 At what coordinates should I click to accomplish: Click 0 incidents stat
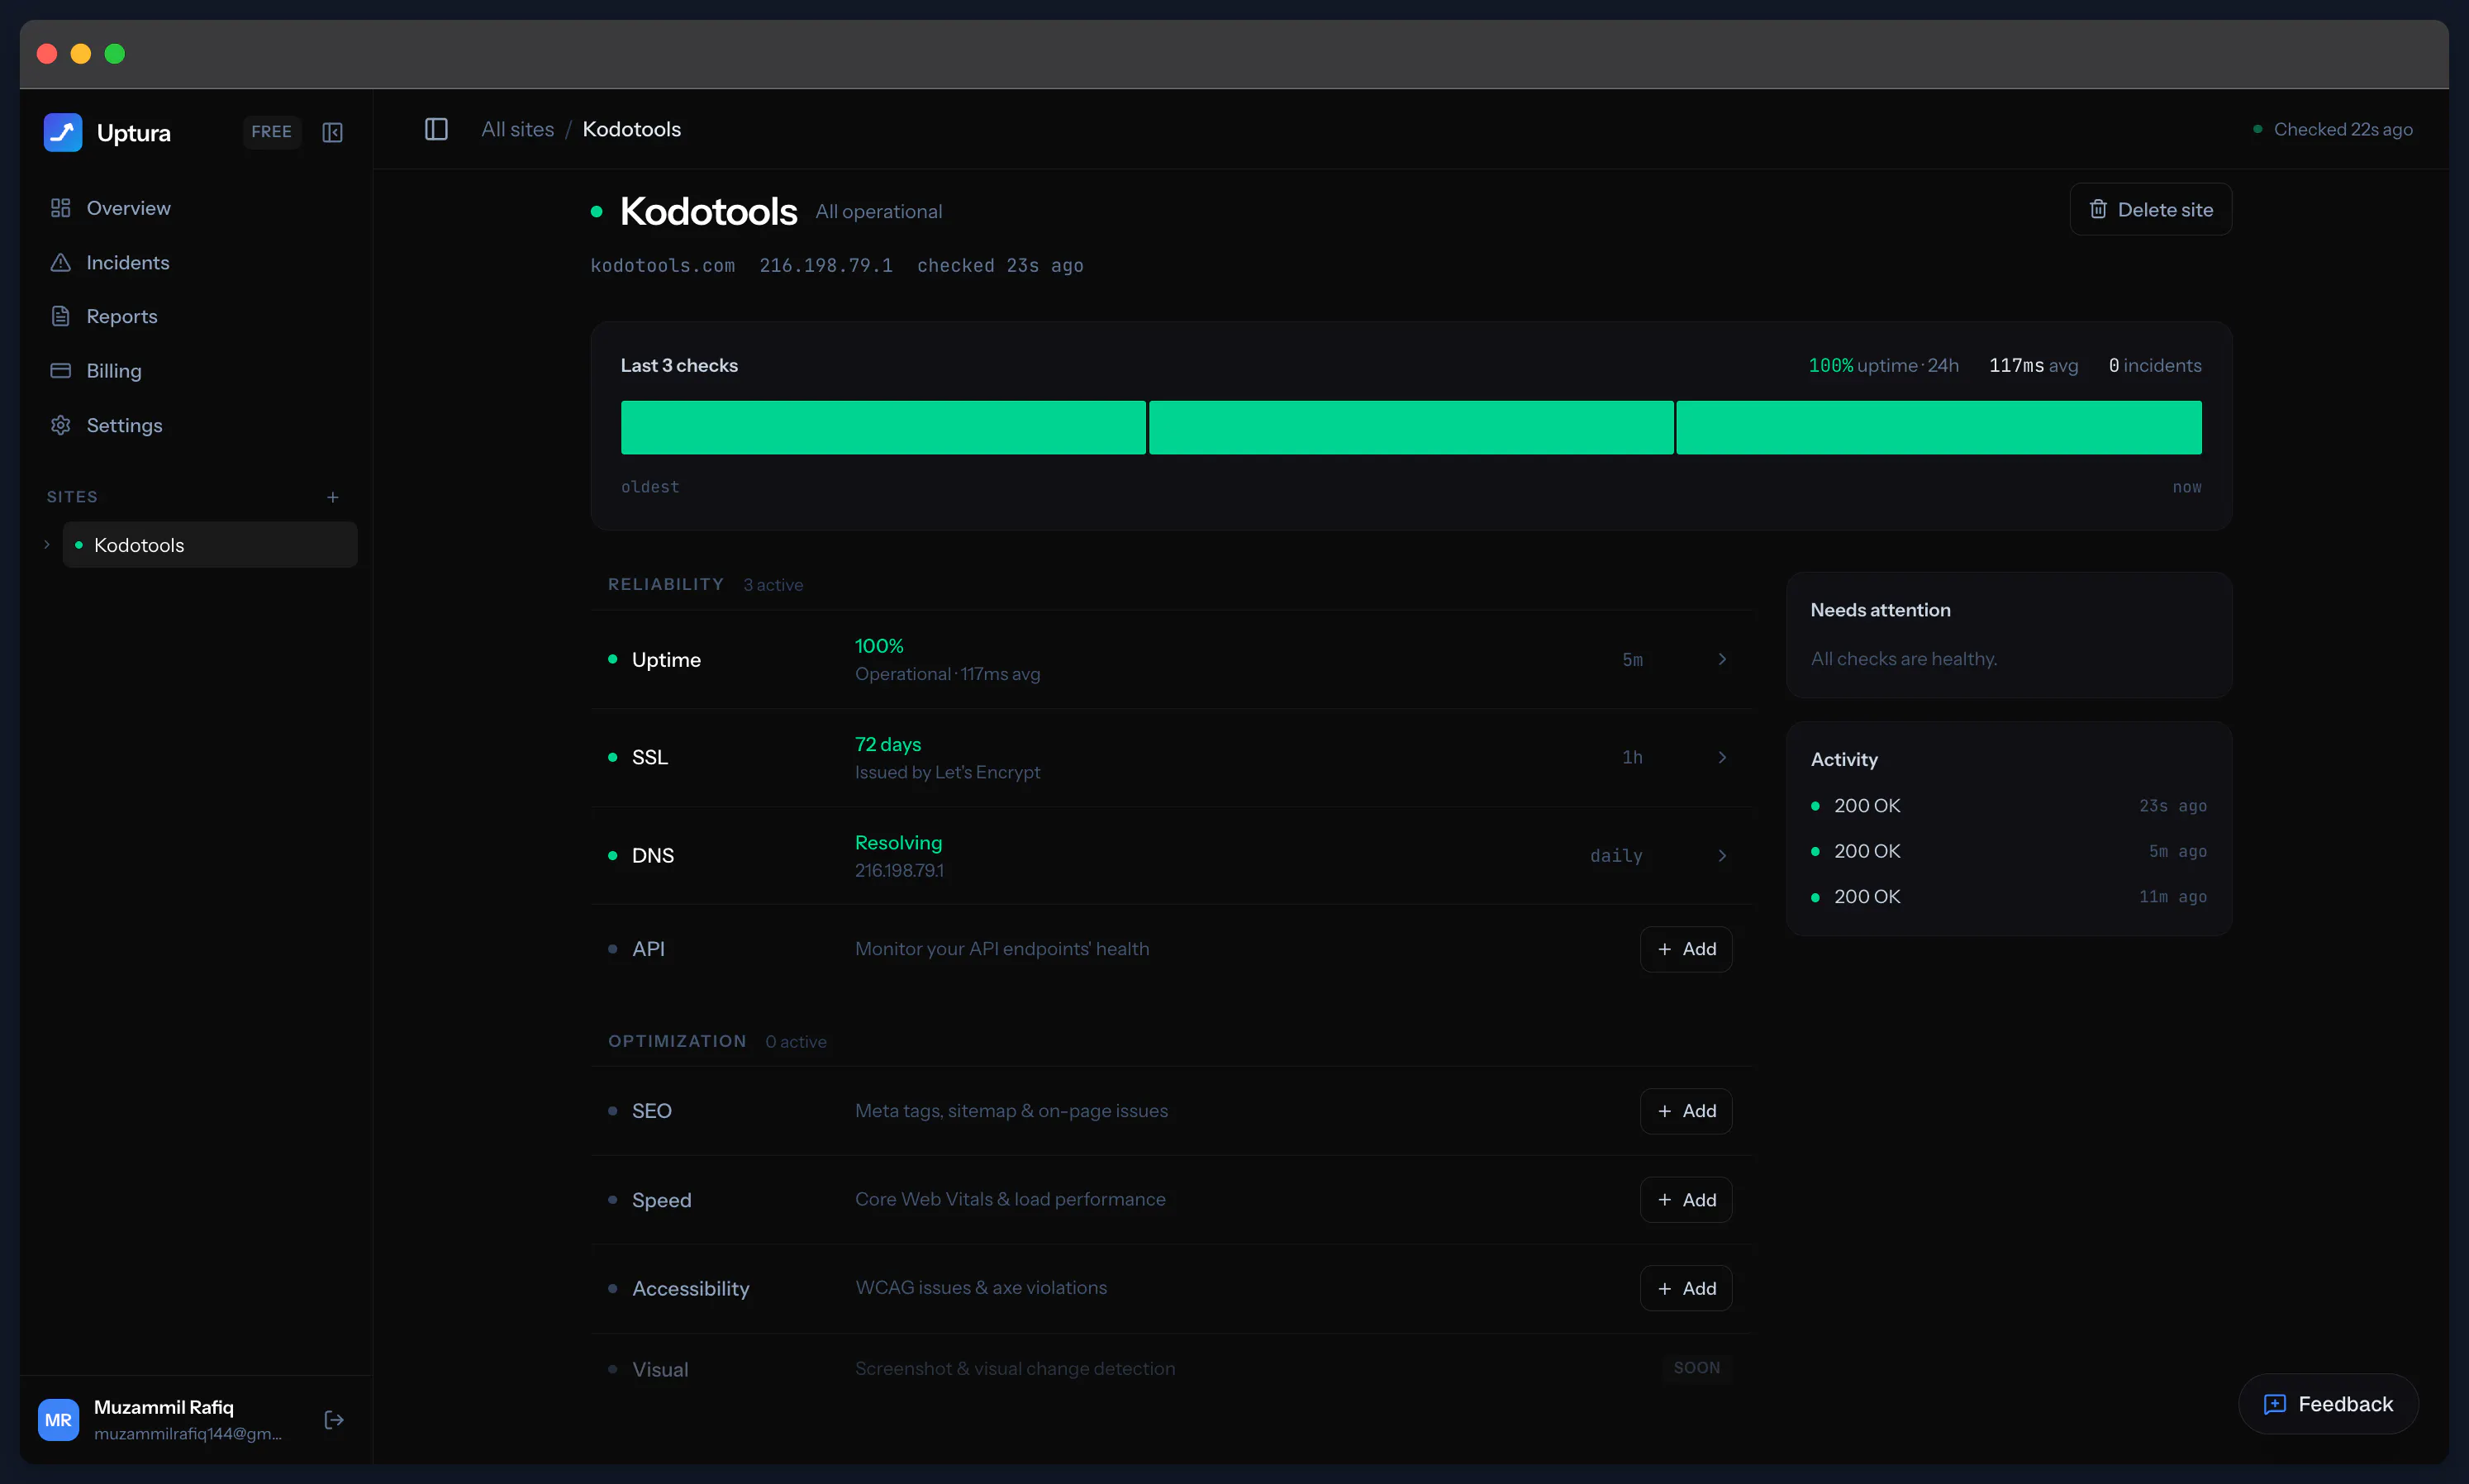pyautogui.click(x=2155, y=365)
